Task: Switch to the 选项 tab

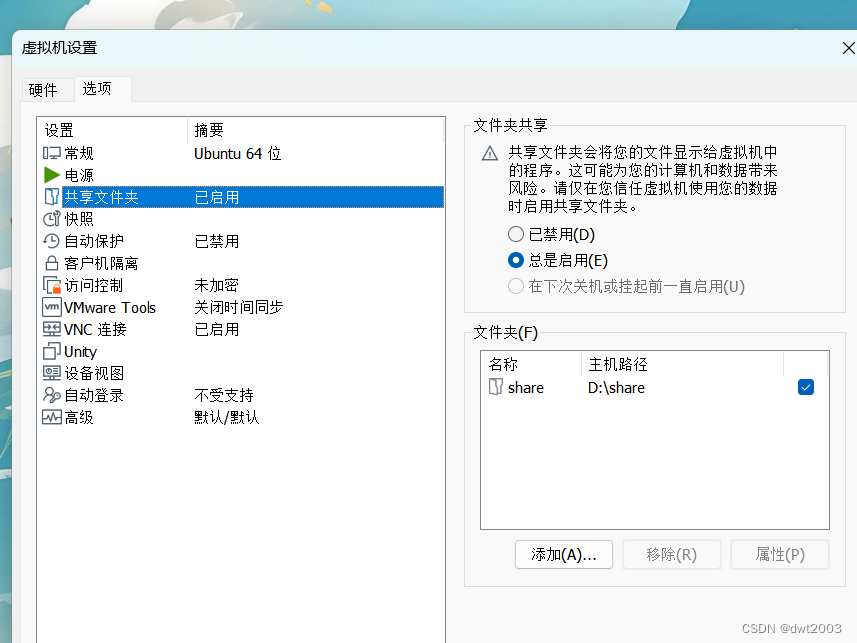Action: coord(97,89)
